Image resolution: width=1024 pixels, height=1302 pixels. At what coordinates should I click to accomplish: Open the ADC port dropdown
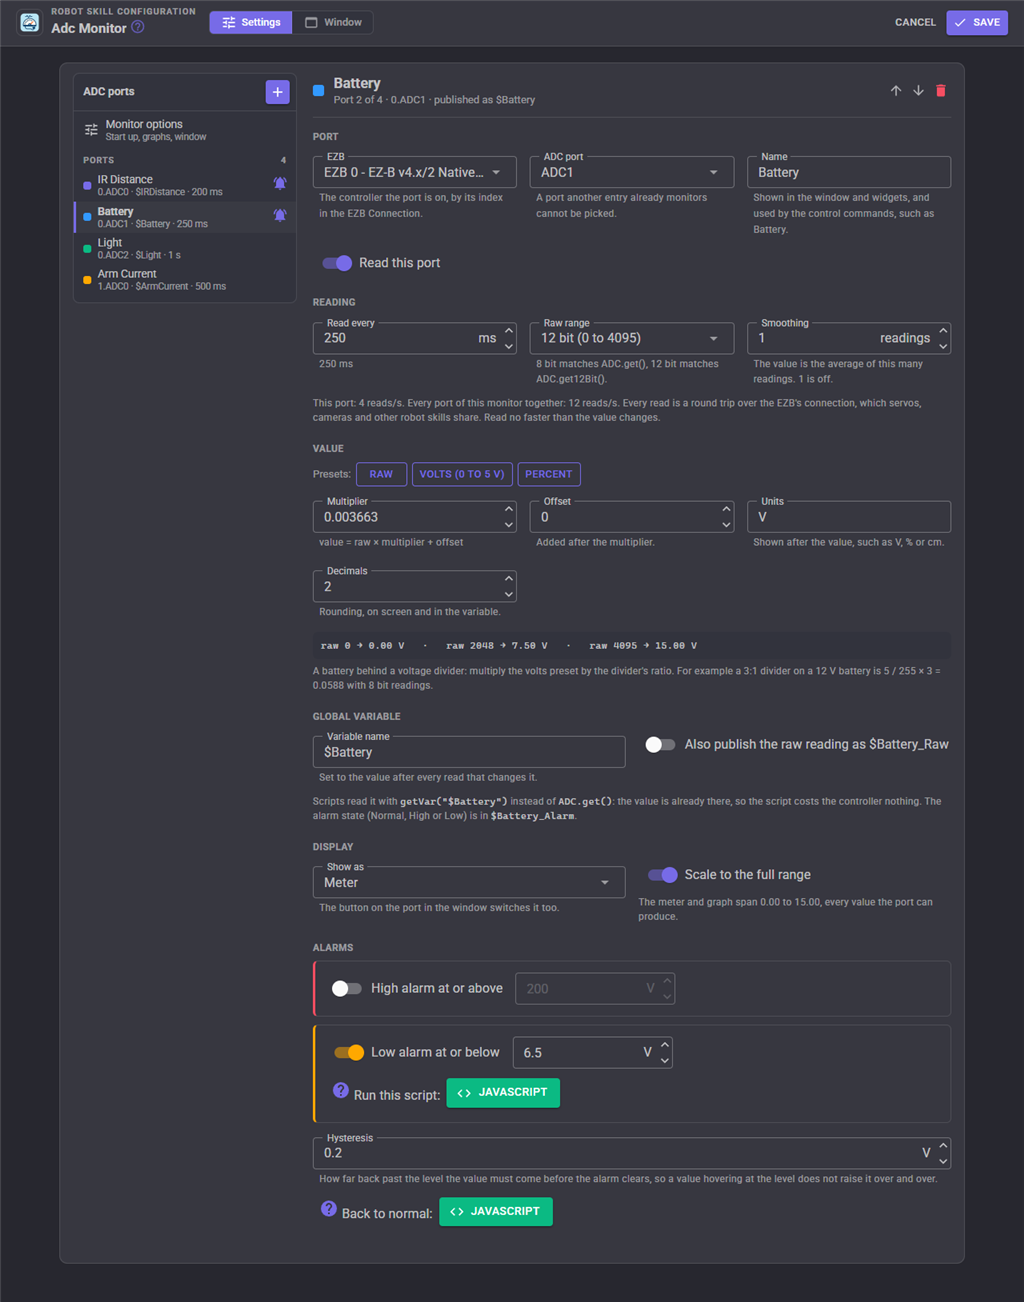(x=632, y=172)
